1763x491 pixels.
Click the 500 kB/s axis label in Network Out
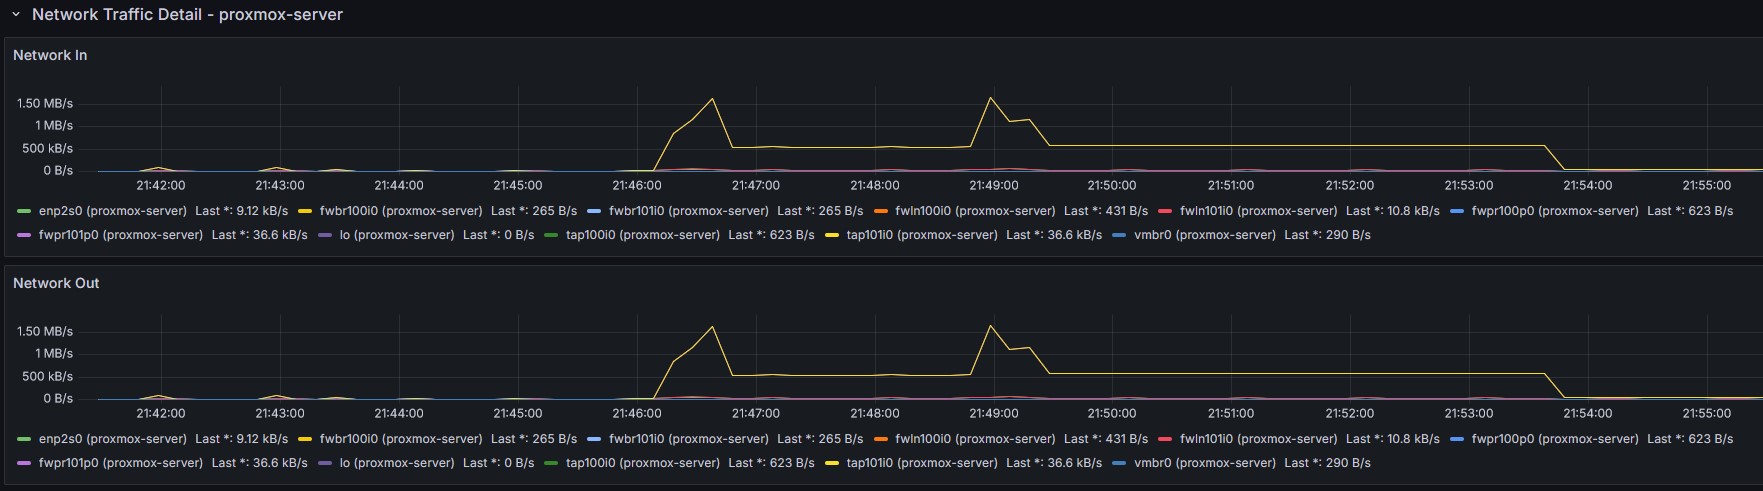[x=47, y=376]
